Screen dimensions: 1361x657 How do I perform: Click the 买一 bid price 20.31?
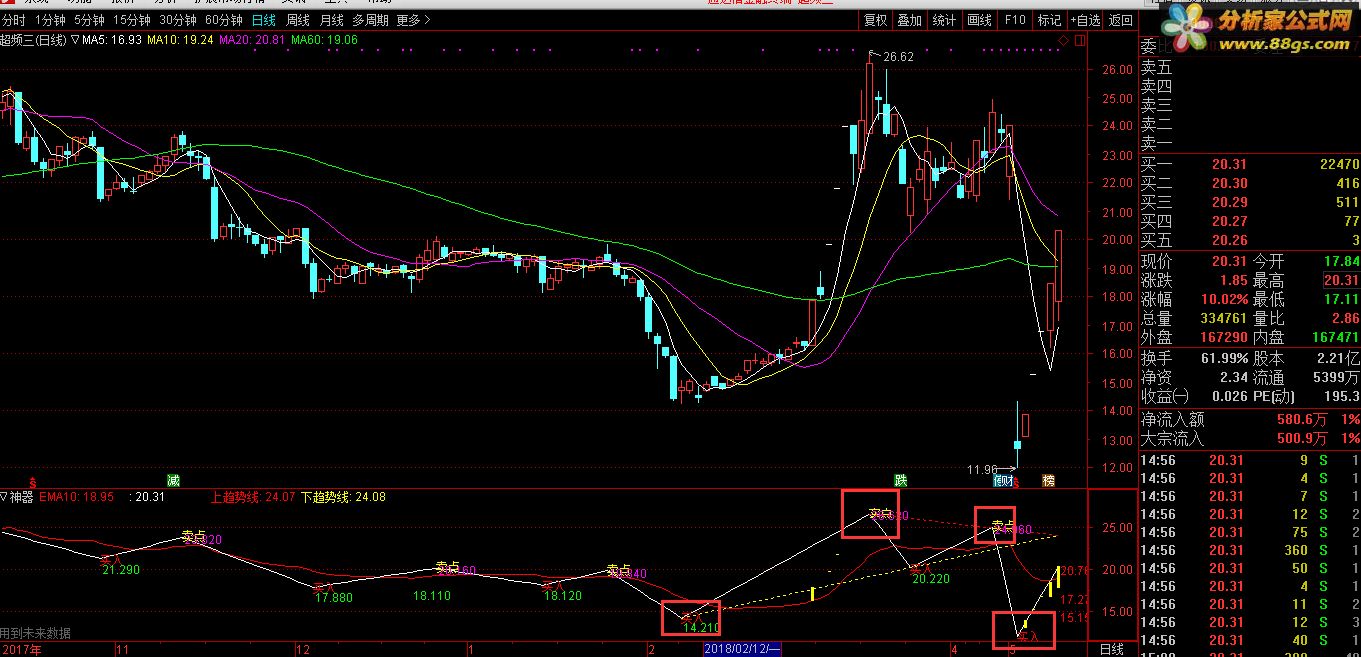click(x=1228, y=164)
